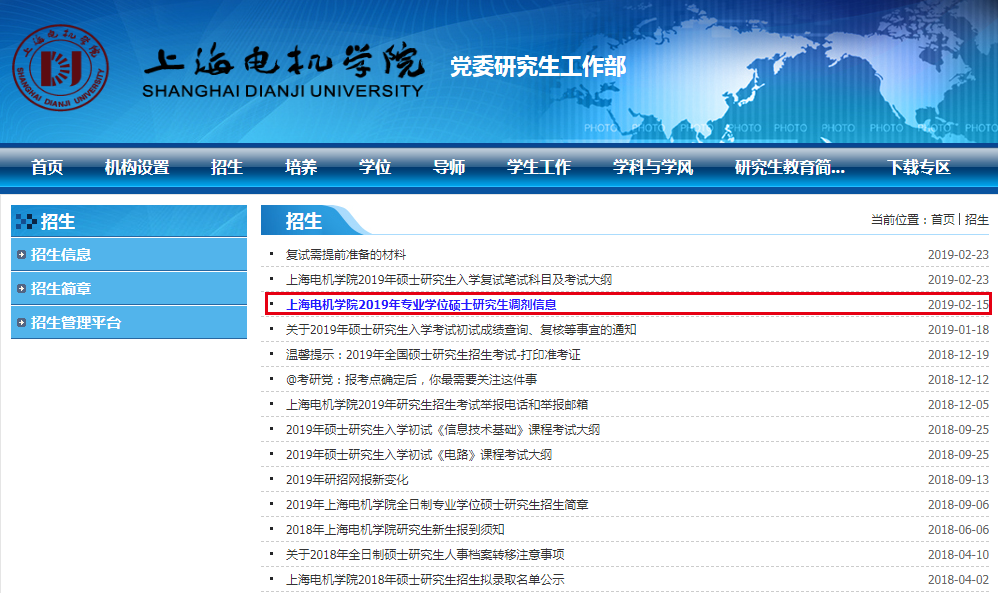This screenshot has height=593, width=998.
Task: Open 2018年研究生新生报到须知 article
Action: point(395,529)
